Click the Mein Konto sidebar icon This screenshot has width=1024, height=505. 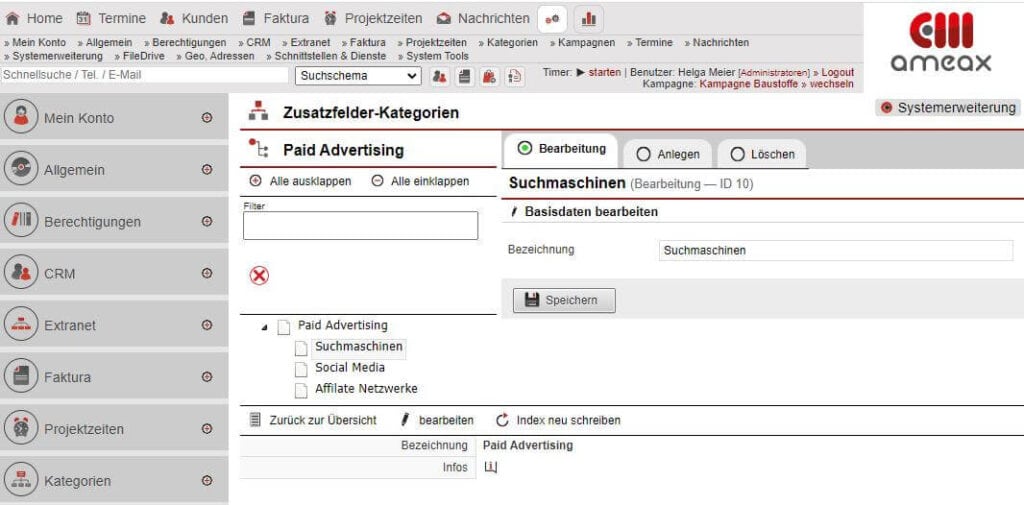tap(21, 117)
